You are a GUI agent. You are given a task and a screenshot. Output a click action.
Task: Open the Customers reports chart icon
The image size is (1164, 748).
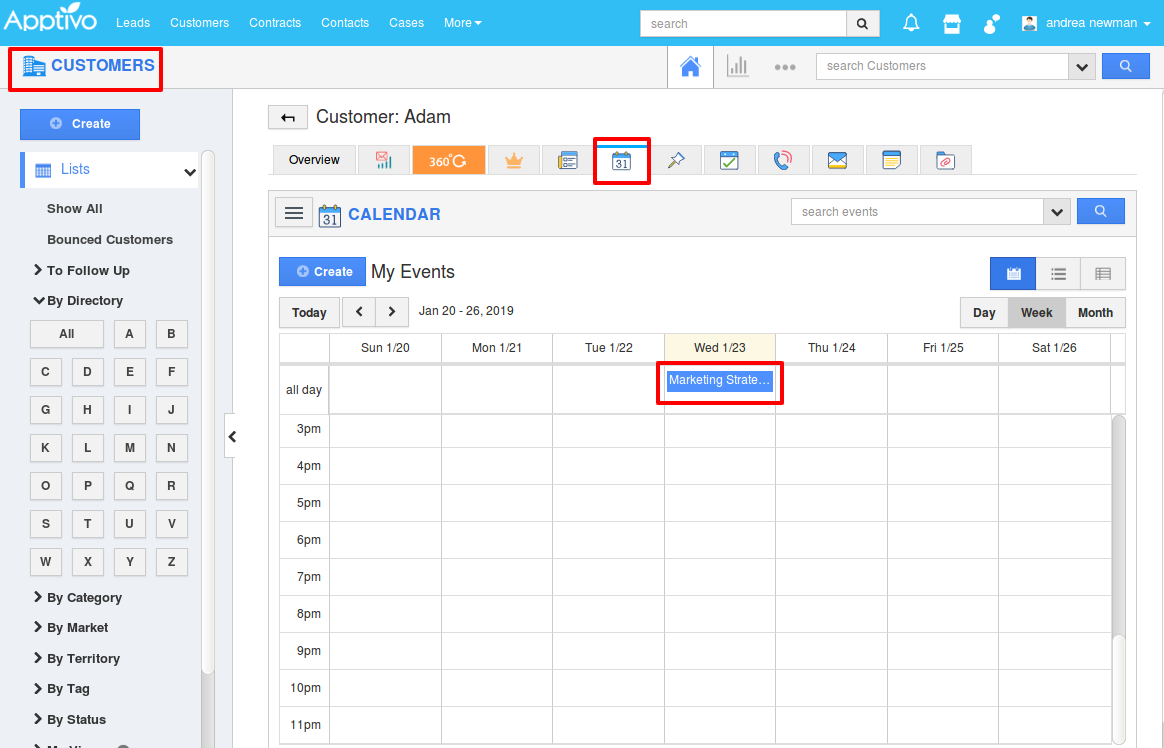pyautogui.click(x=737, y=67)
